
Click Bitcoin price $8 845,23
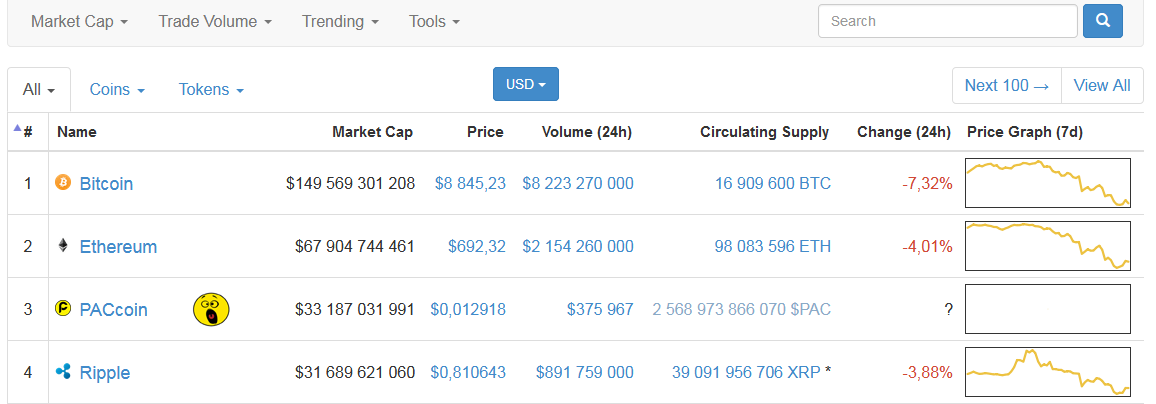tap(470, 183)
